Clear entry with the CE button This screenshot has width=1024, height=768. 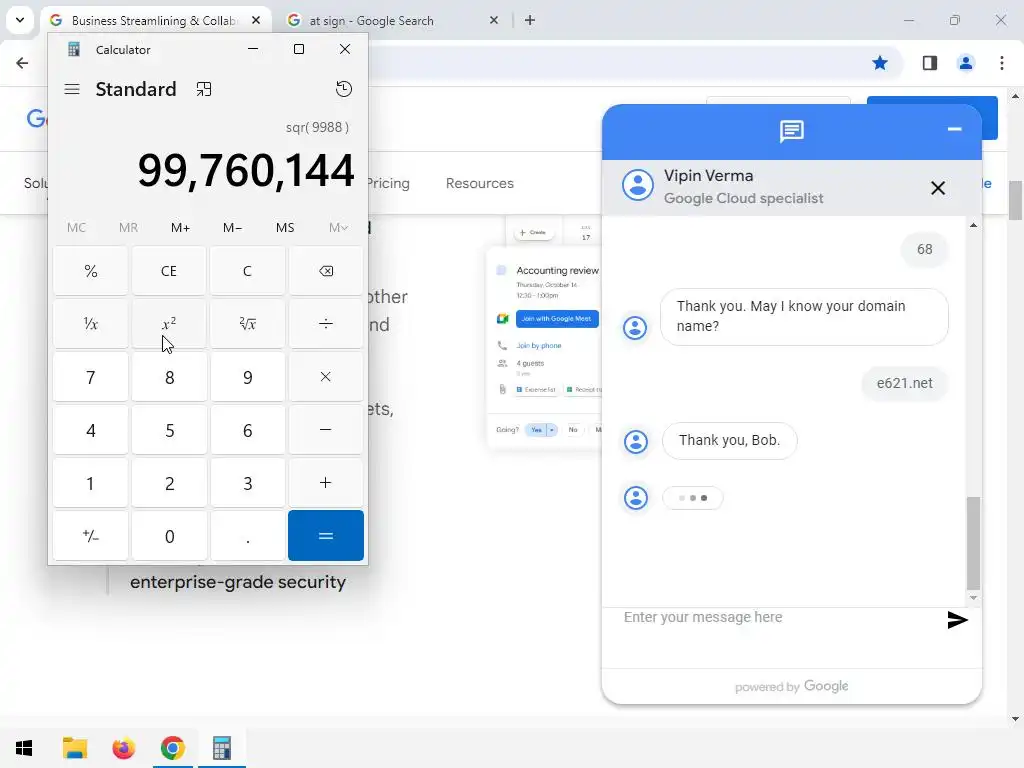pos(169,271)
